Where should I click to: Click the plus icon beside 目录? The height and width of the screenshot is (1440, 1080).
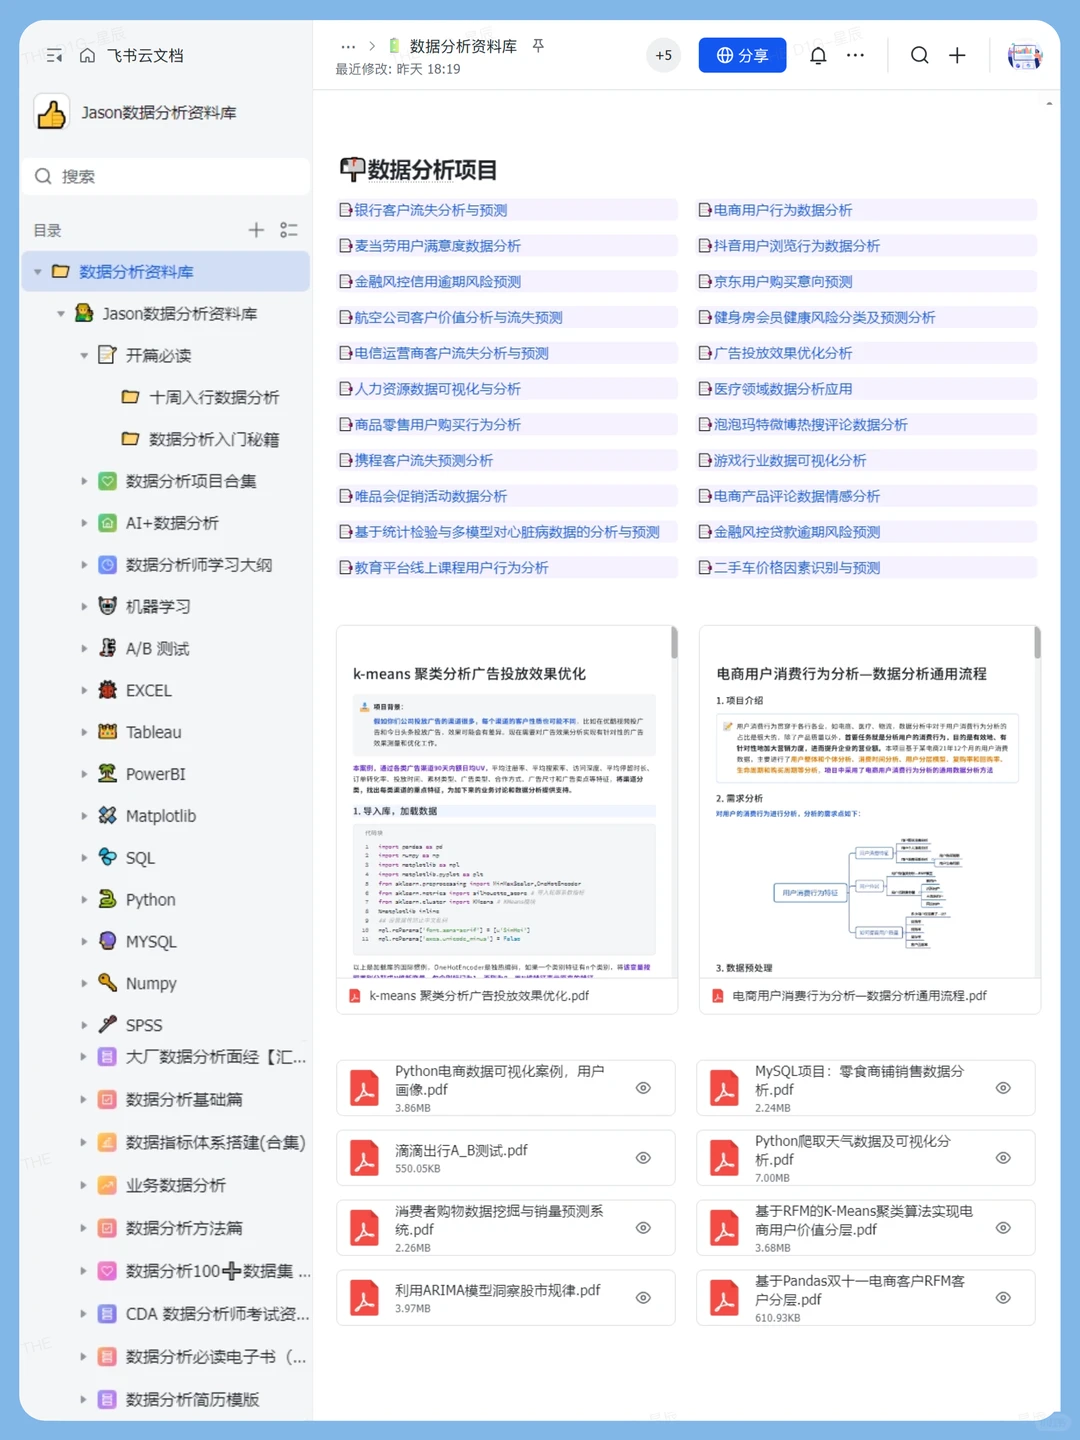pos(256,230)
